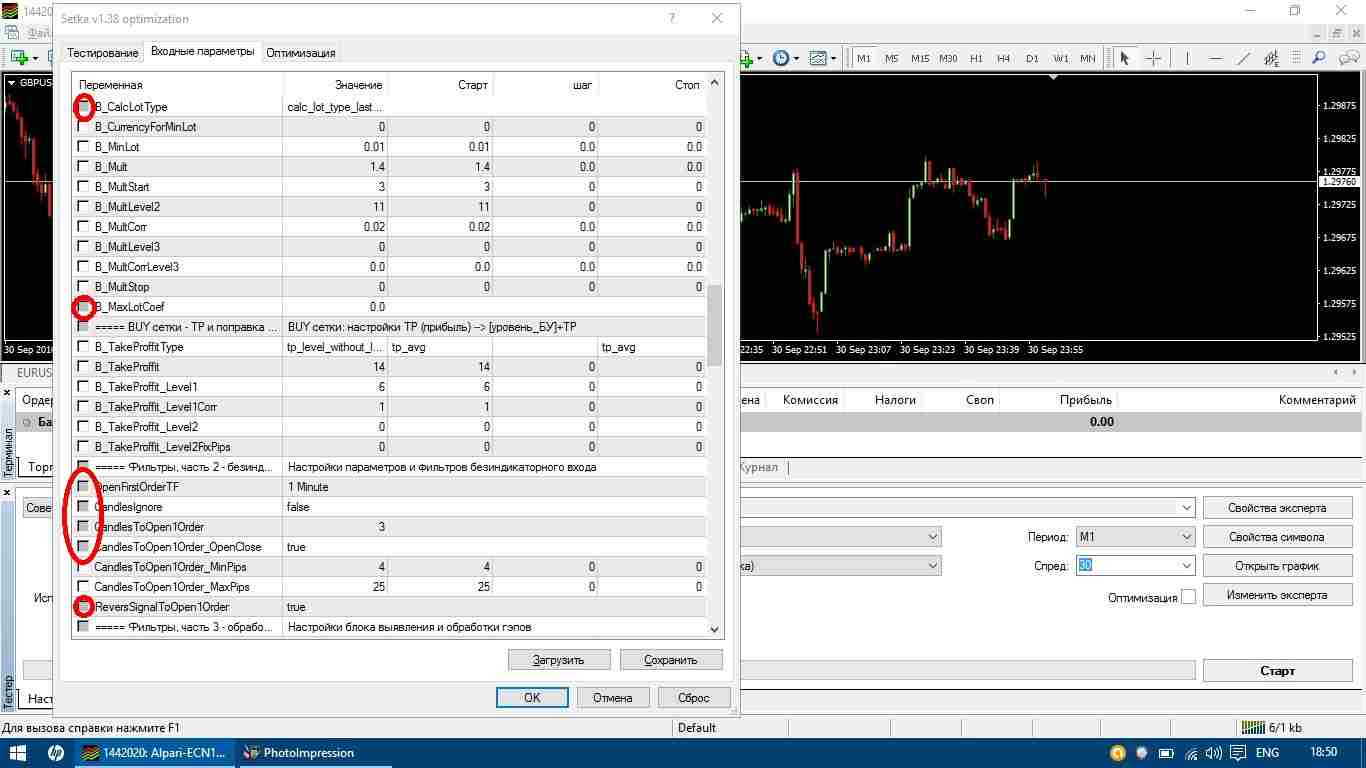Viewport: 1366px width, 768px height.
Task: Switch chart to W1 timeframe
Action: 1060,58
